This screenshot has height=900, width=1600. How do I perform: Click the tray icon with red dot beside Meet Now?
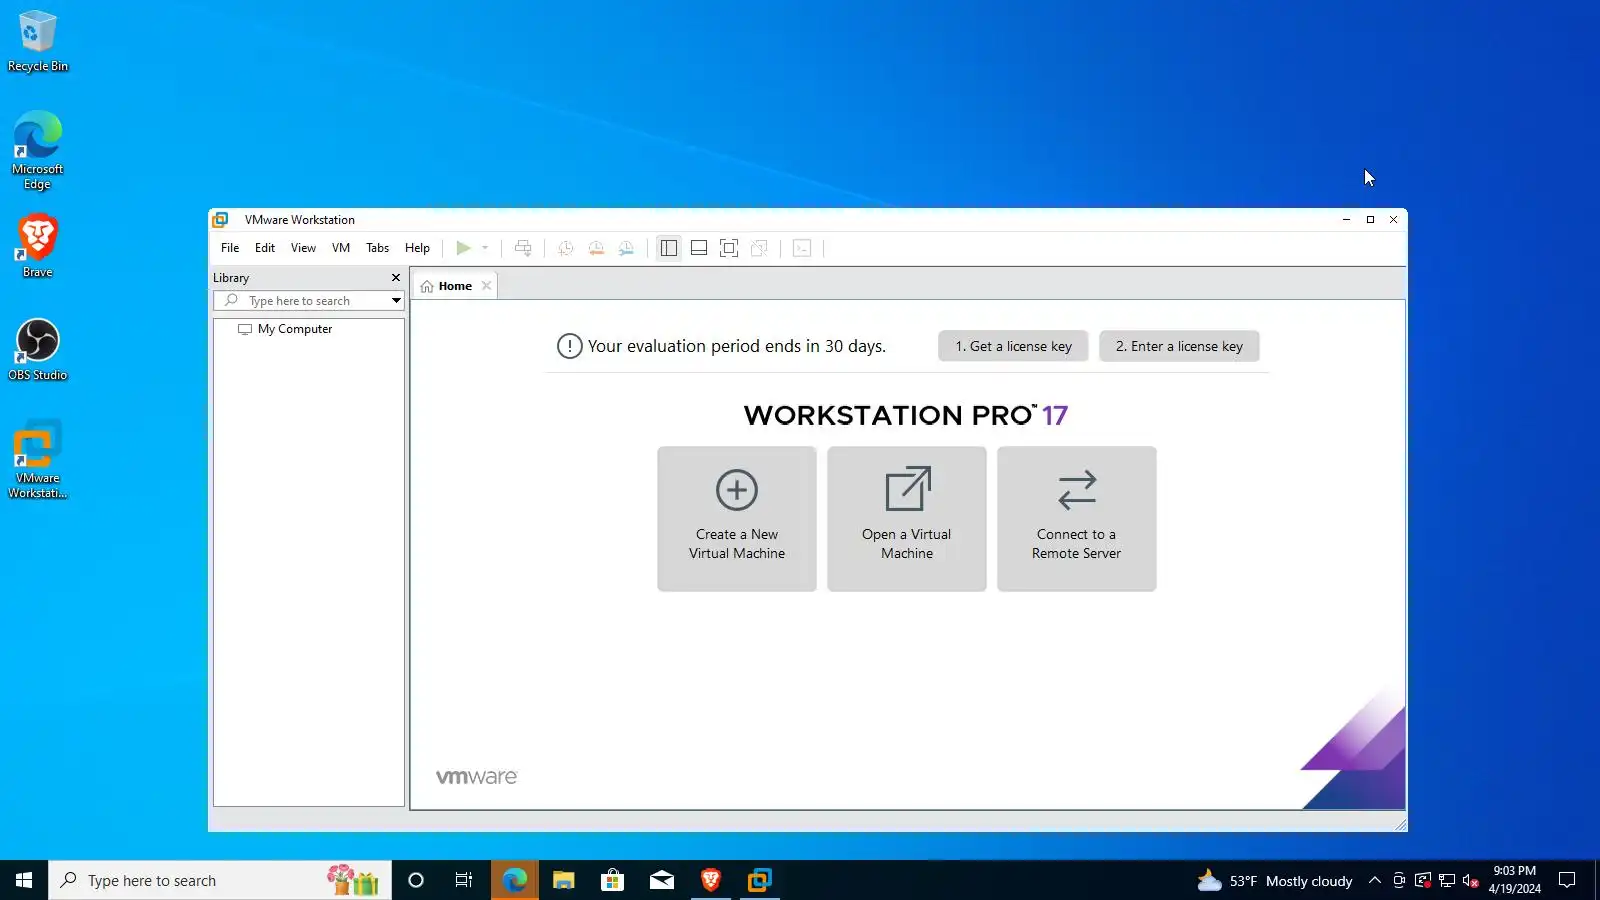1423,880
